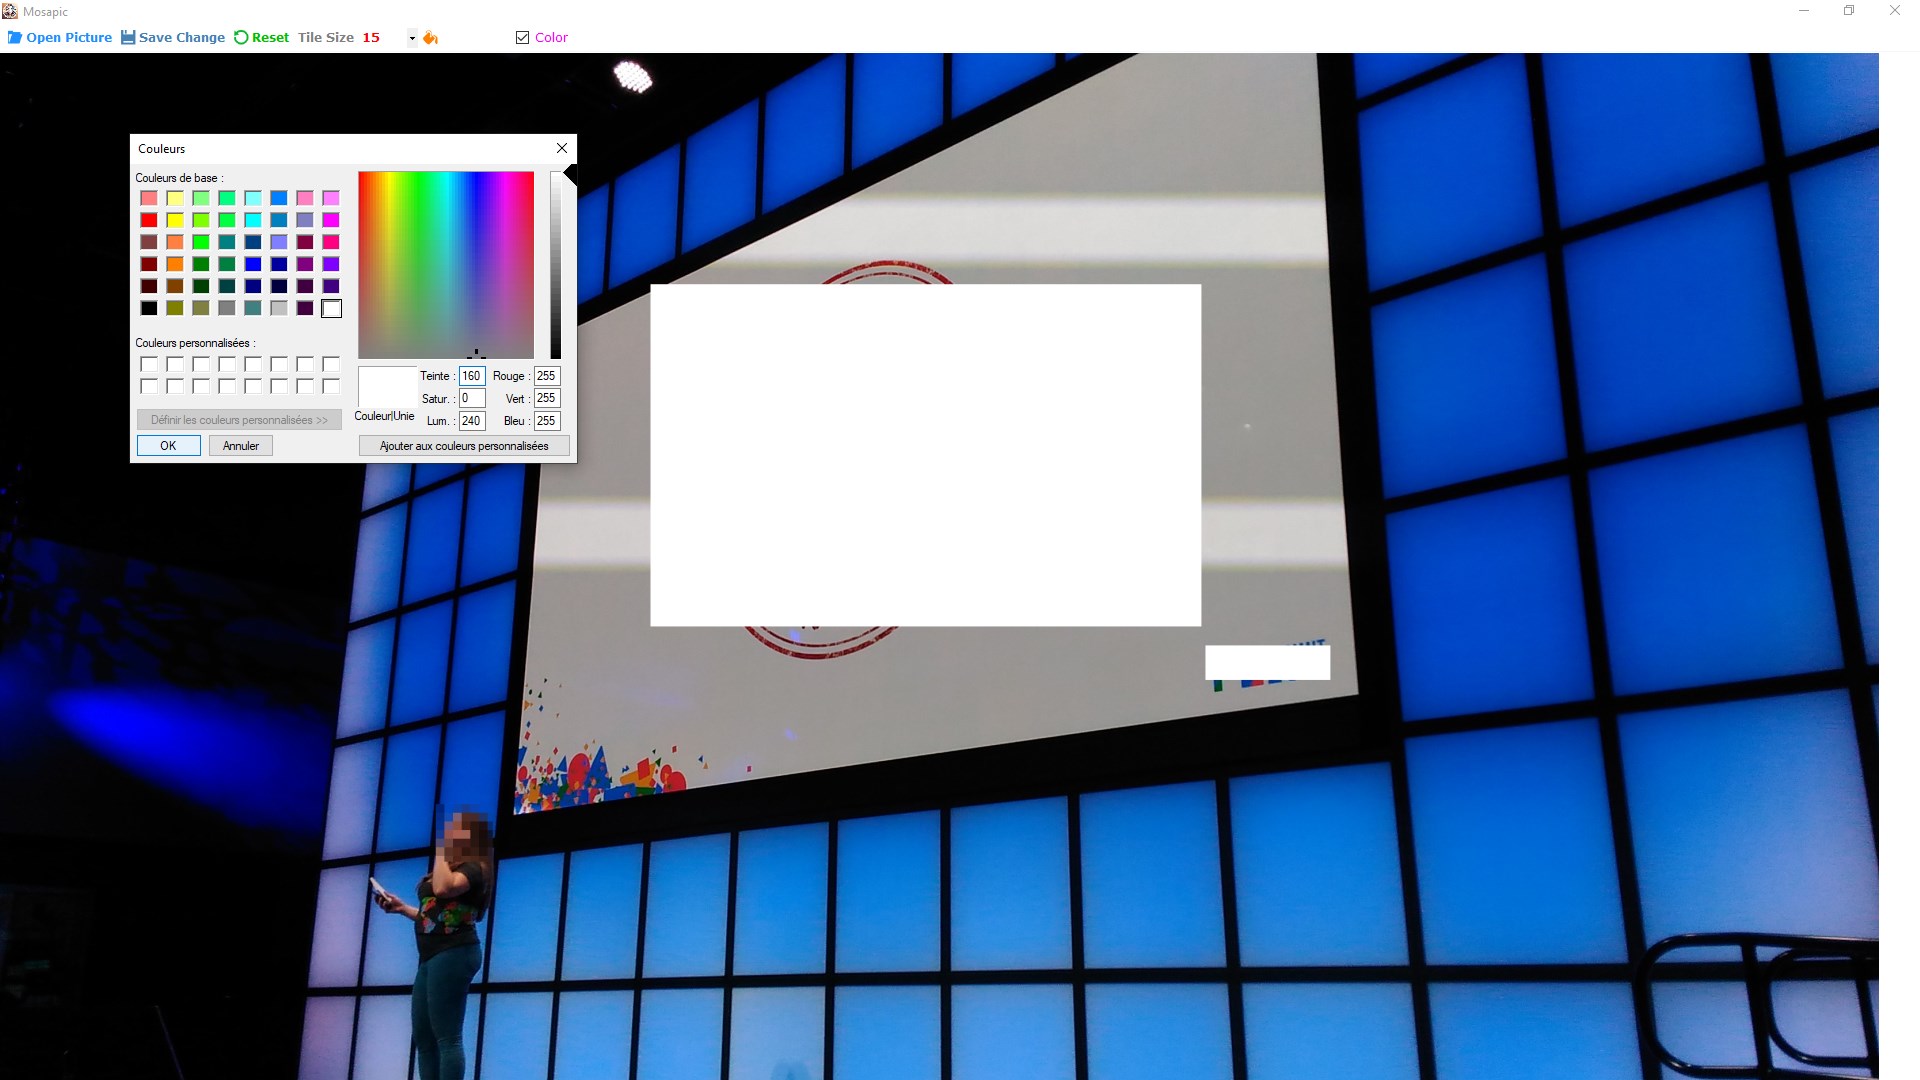1920x1080 pixels.
Task: Toggle the Color checkbox
Action: [x=522, y=38]
